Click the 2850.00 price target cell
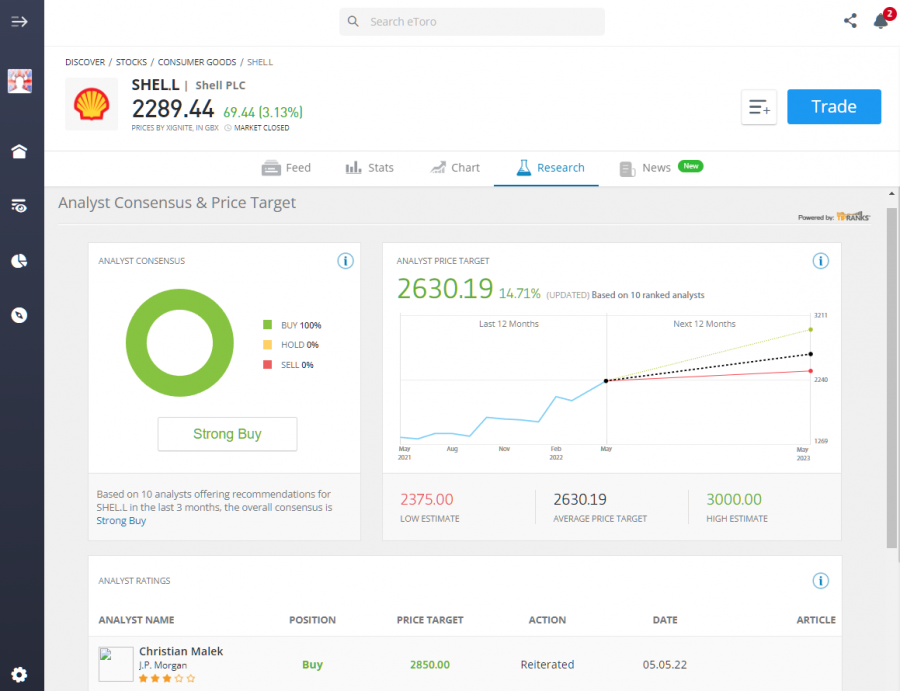This screenshot has width=900, height=691. tap(430, 665)
